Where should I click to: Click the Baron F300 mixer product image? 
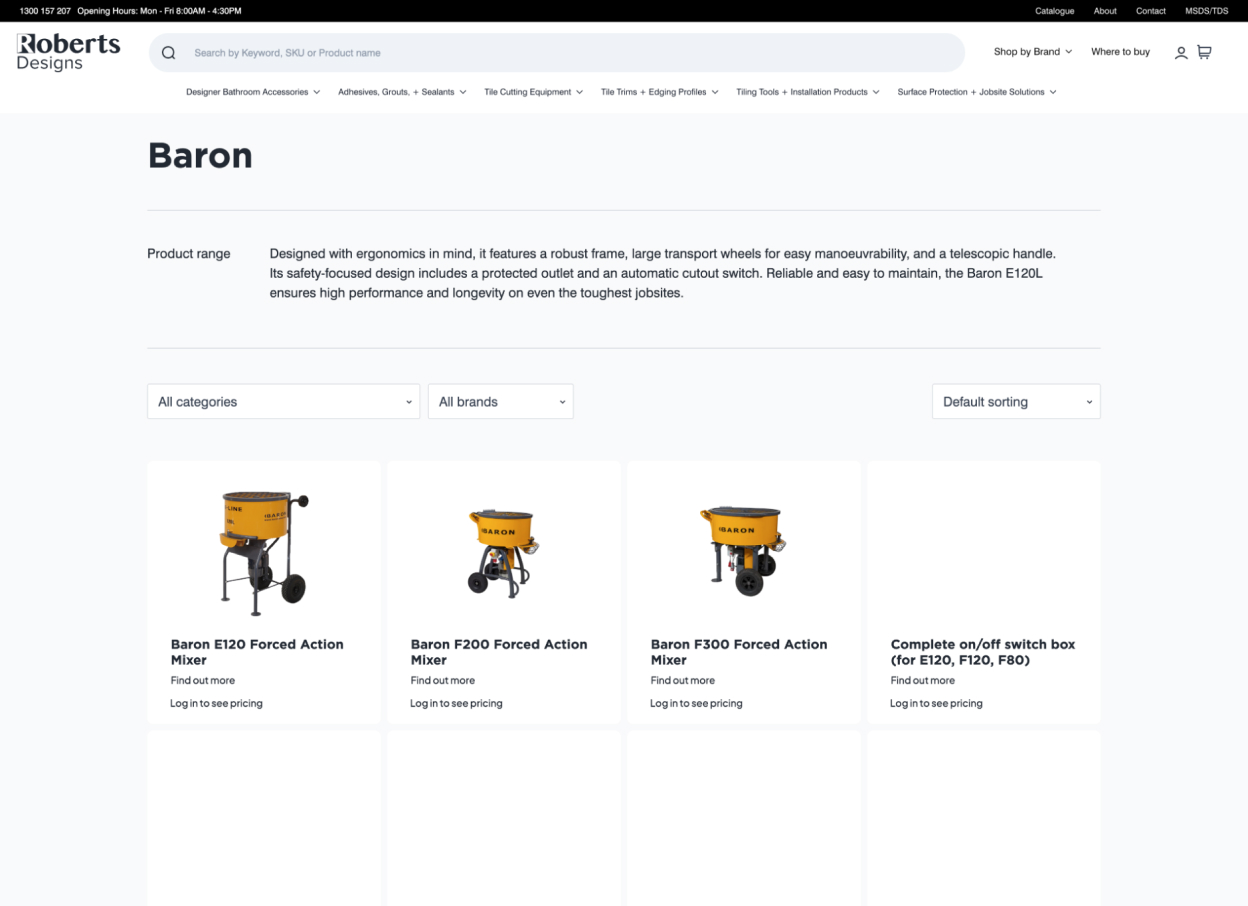pos(744,551)
